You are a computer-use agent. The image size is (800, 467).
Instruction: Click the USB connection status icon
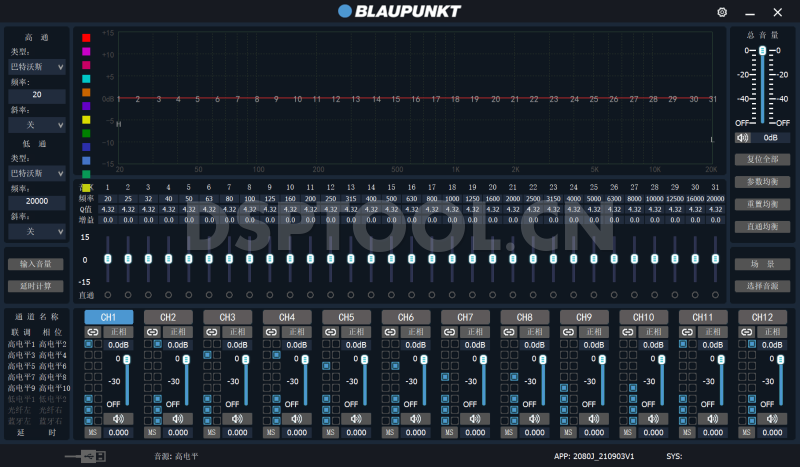84,456
